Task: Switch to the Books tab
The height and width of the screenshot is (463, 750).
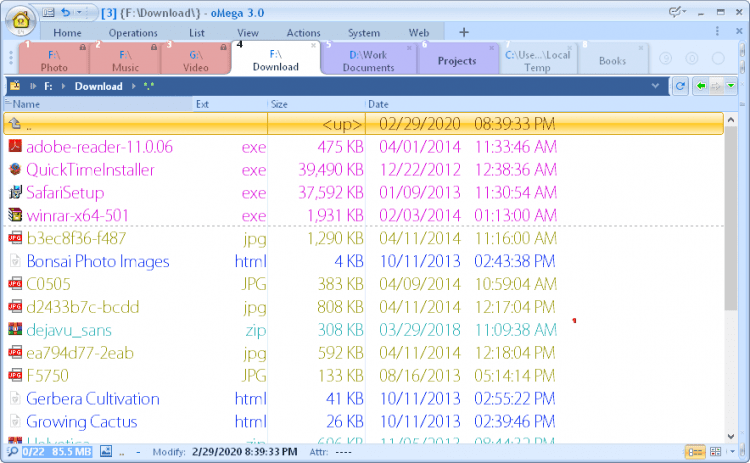Action: (612, 61)
